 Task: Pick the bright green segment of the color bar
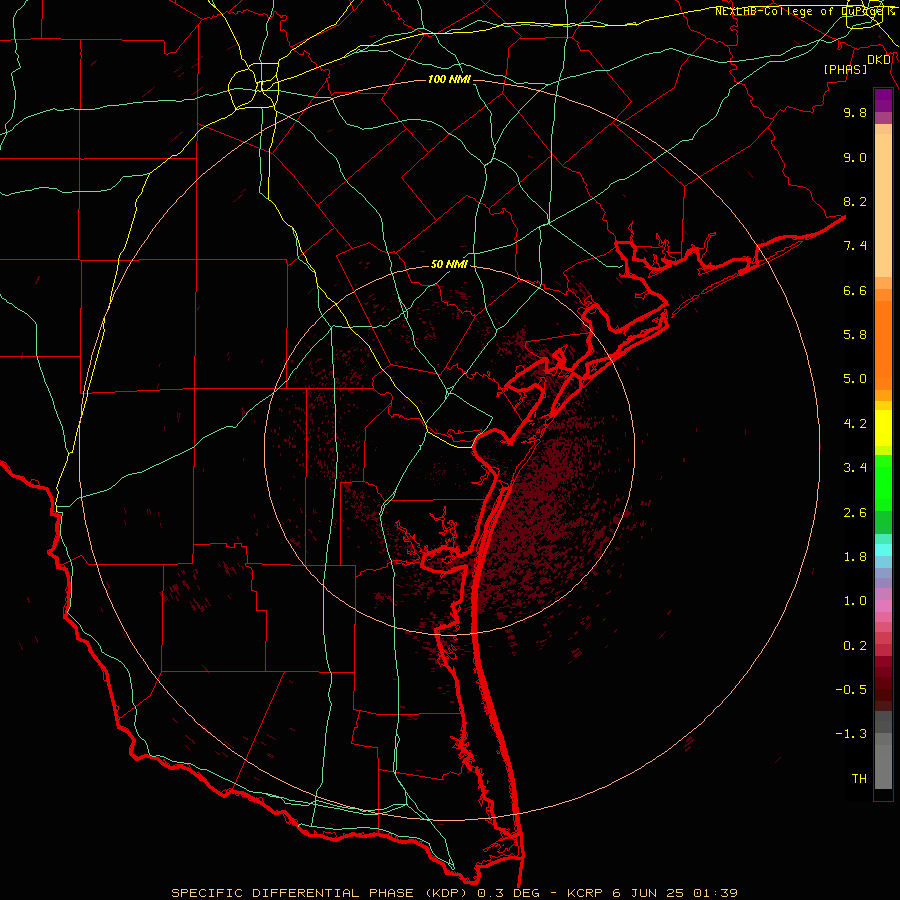coord(883,483)
